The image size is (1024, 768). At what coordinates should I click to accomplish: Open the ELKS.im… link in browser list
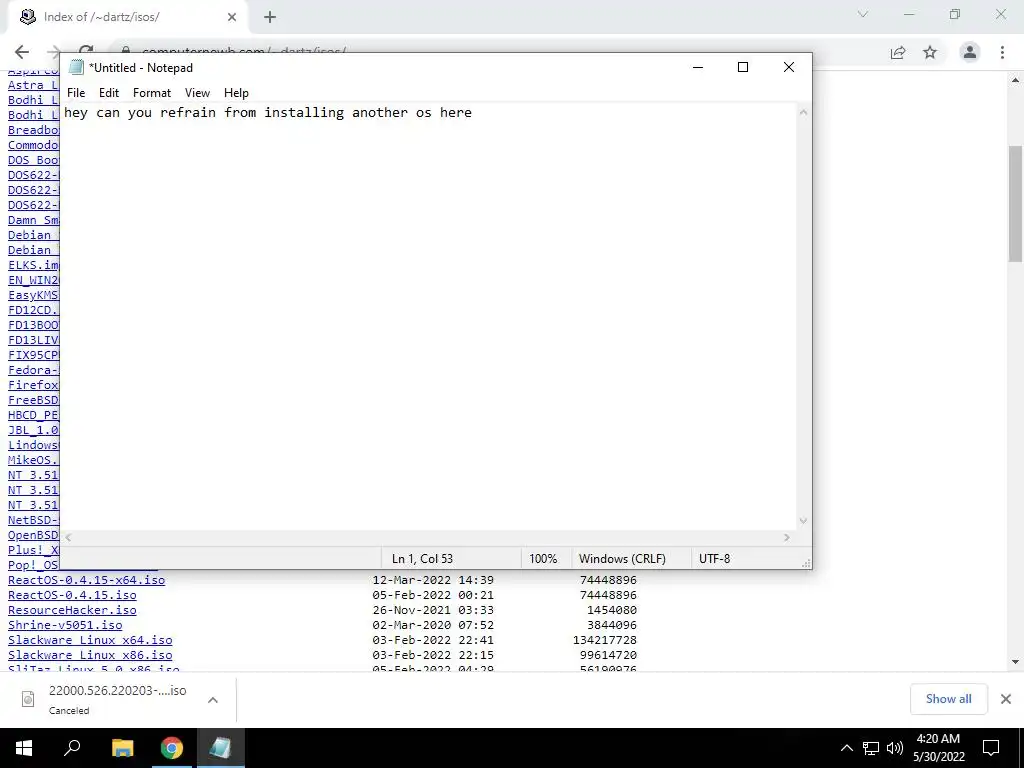(33, 265)
